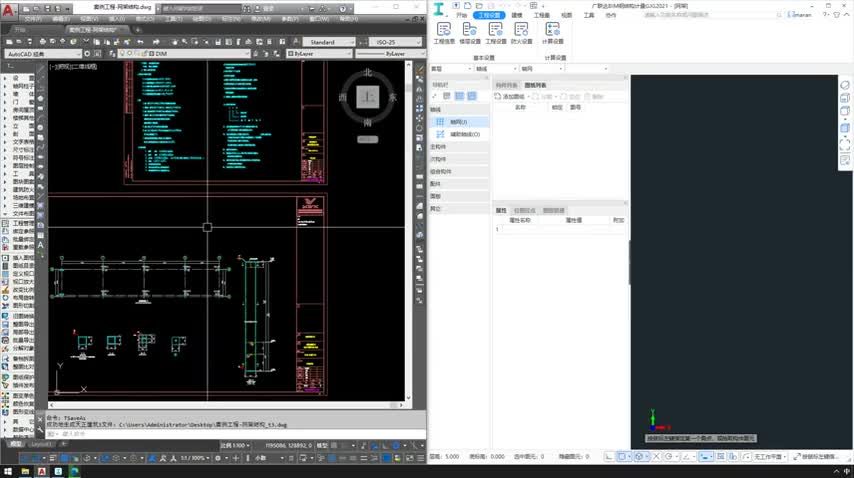Click the Start button on Windows taskbar
Viewport: 854px width, 478px height.
point(8,470)
